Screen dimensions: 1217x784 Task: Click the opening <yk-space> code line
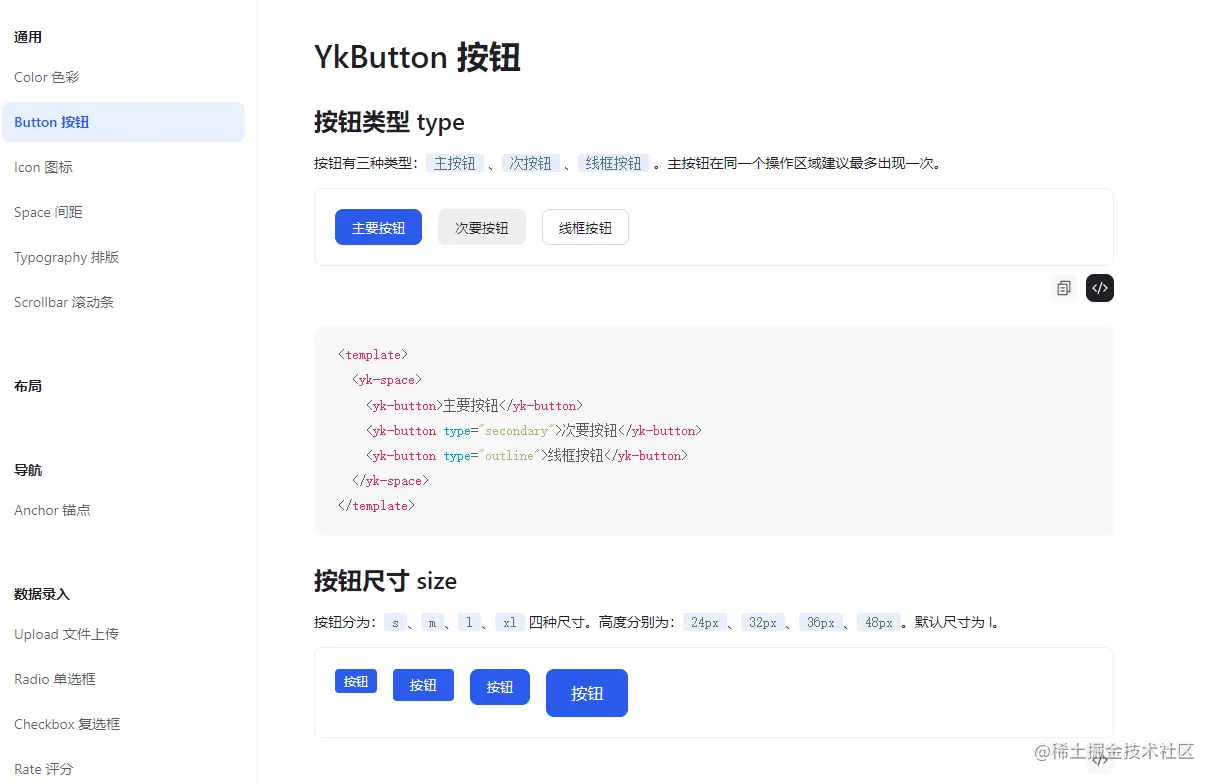pos(386,380)
